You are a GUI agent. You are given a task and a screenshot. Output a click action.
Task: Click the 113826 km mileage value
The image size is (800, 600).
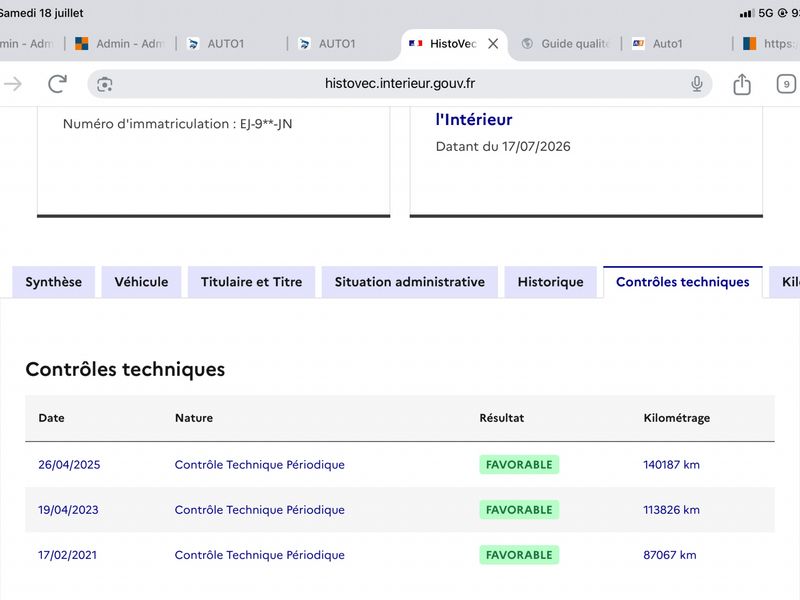click(x=671, y=510)
